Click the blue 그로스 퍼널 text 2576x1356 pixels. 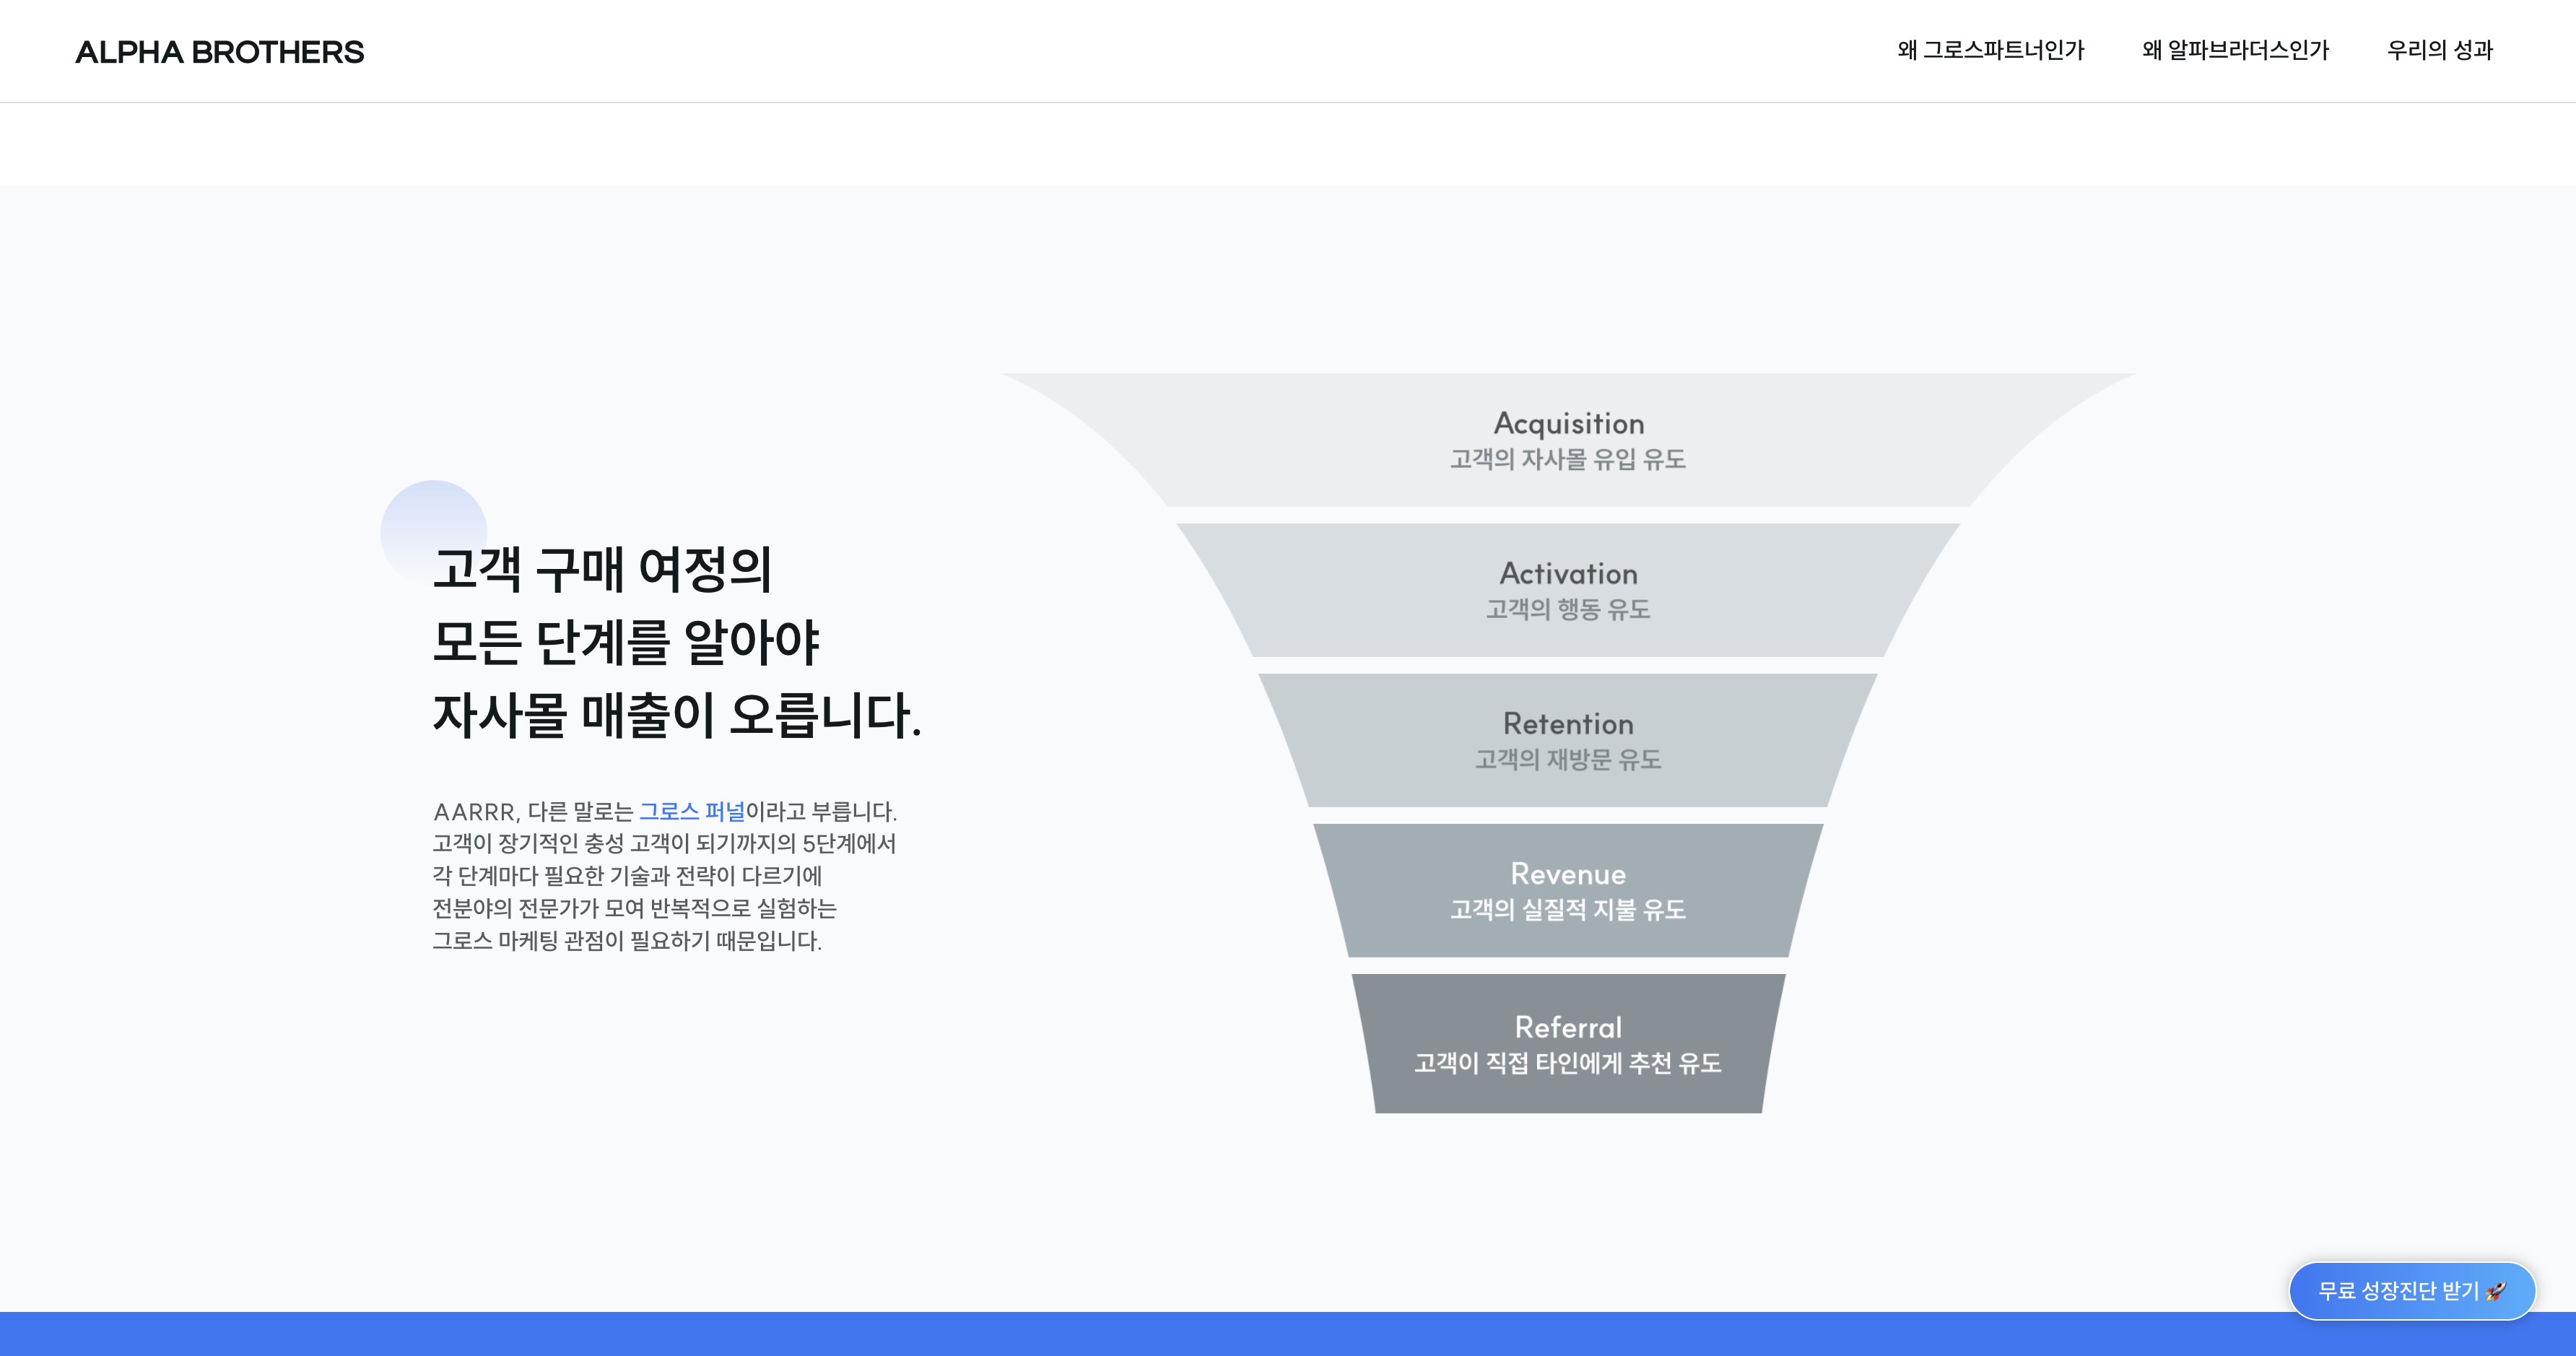tap(692, 811)
